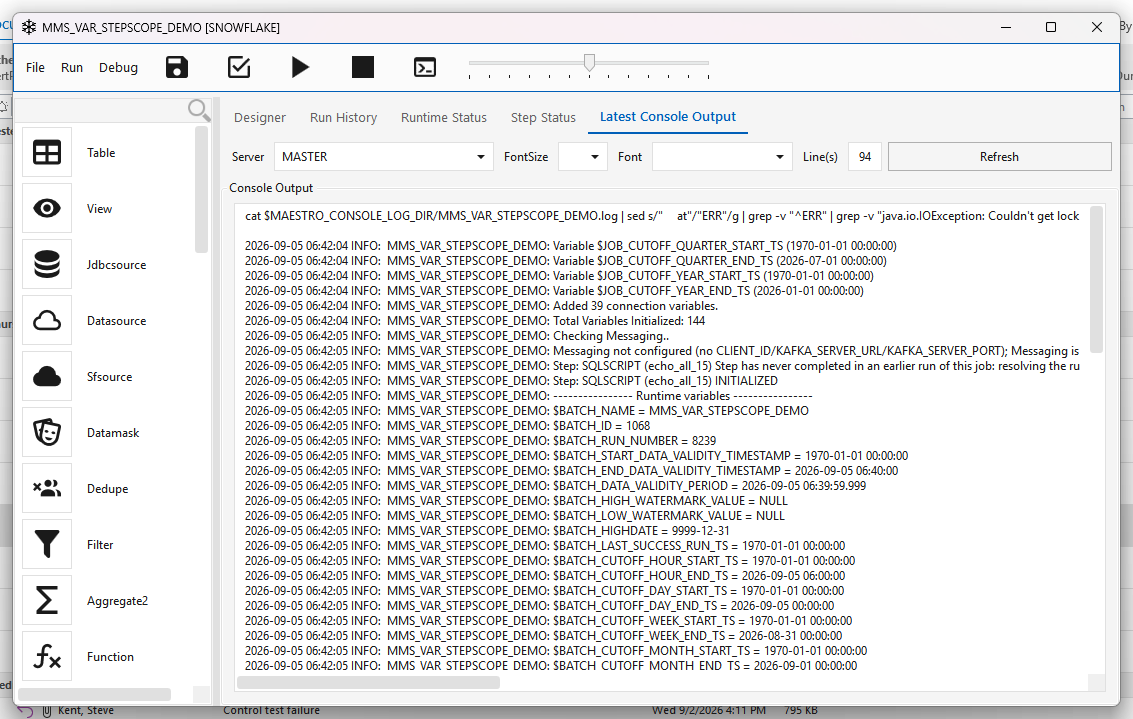Click the Added 39 connection variables line

[x=481, y=306]
